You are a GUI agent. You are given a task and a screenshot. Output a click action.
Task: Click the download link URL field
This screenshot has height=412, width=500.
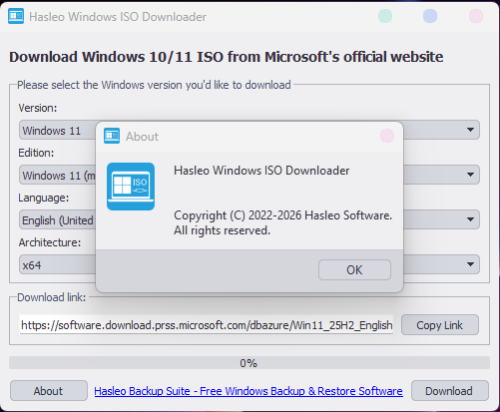coord(206,325)
